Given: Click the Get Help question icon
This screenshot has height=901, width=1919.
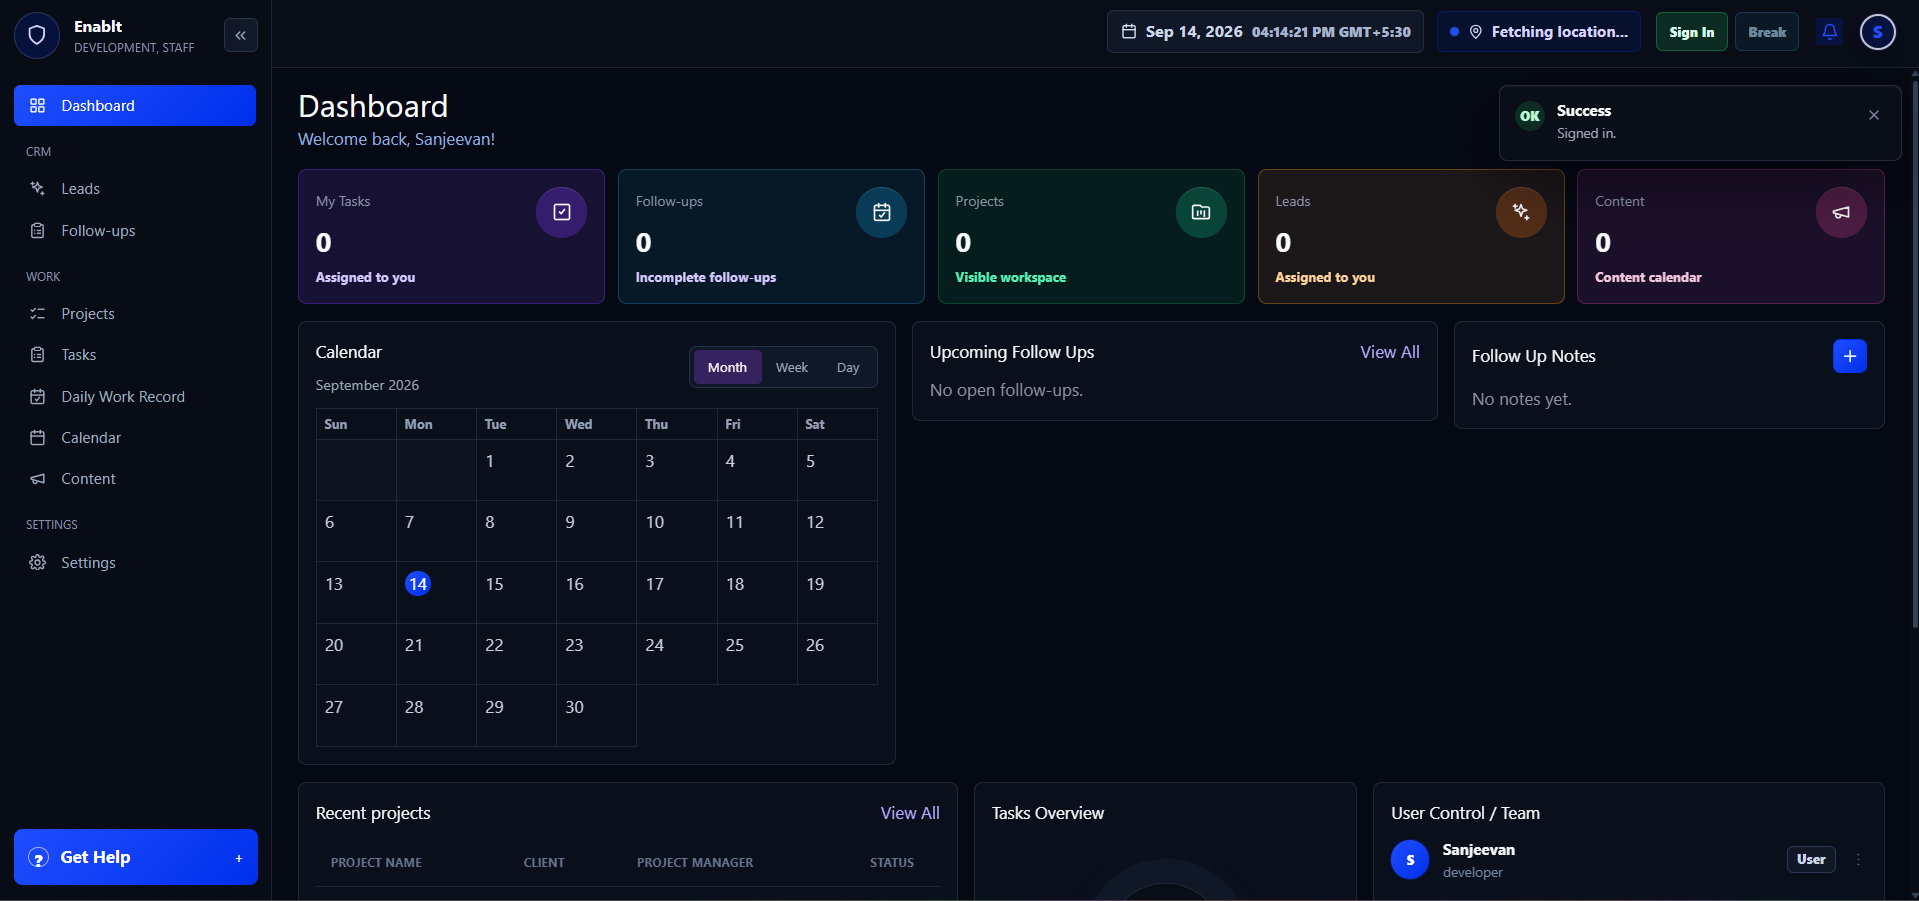Looking at the screenshot, I should 39,858.
